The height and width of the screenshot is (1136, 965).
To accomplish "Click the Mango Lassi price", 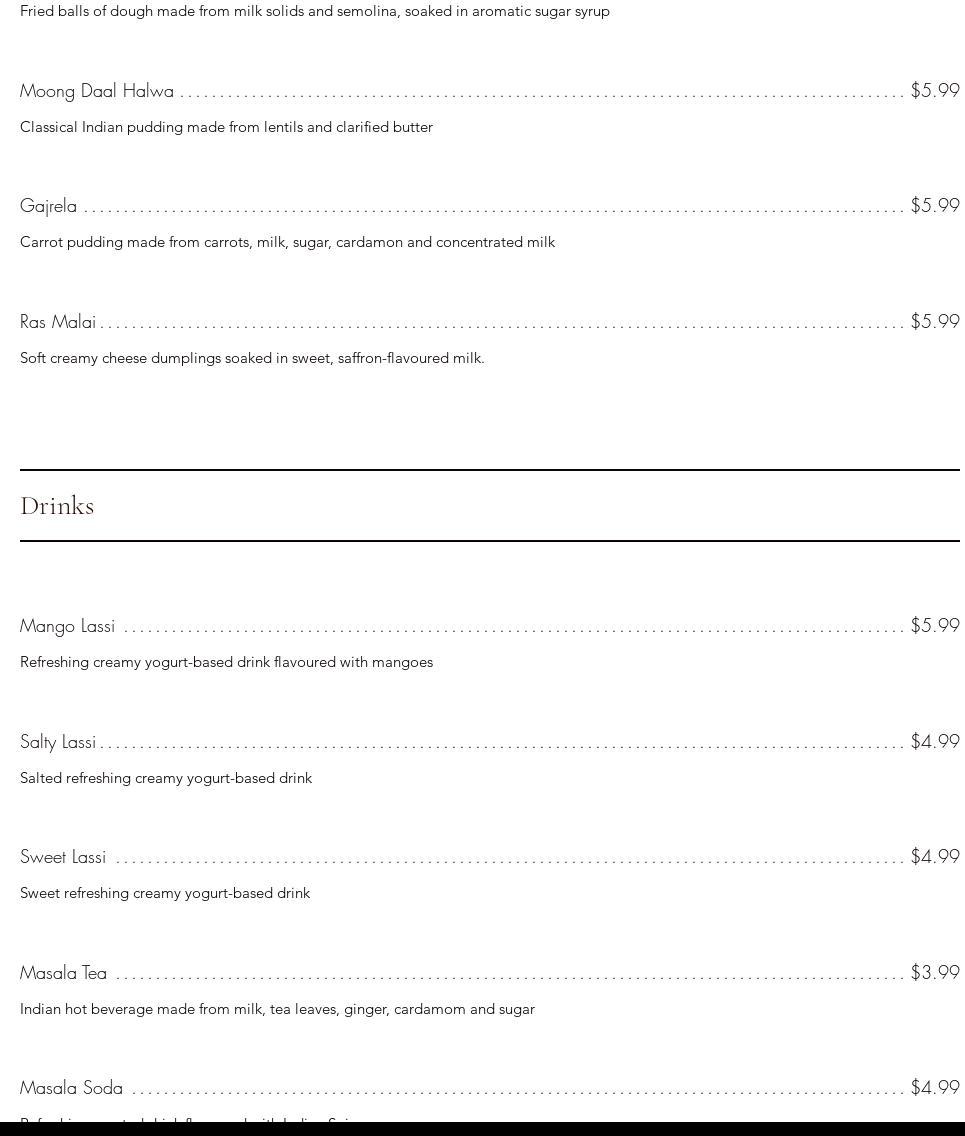I will click(x=935, y=626).
